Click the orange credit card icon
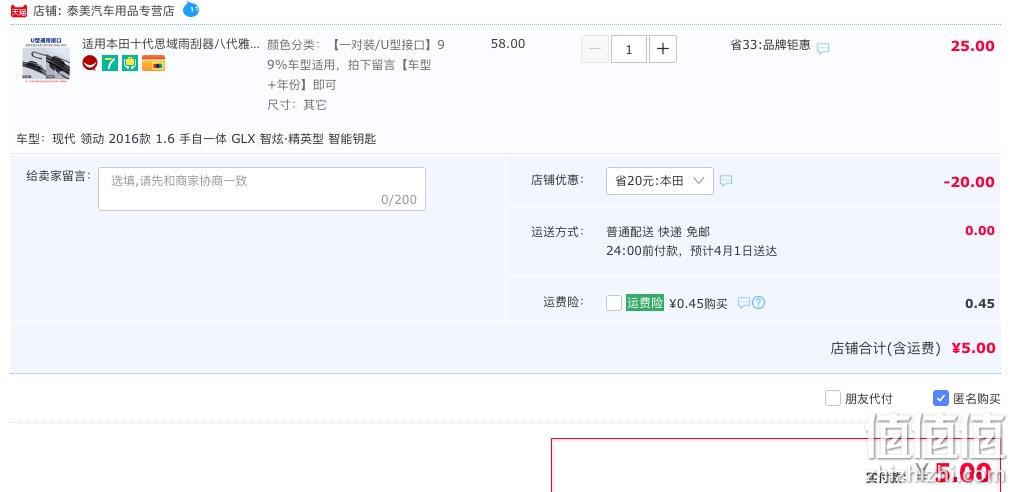 (x=153, y=63)
